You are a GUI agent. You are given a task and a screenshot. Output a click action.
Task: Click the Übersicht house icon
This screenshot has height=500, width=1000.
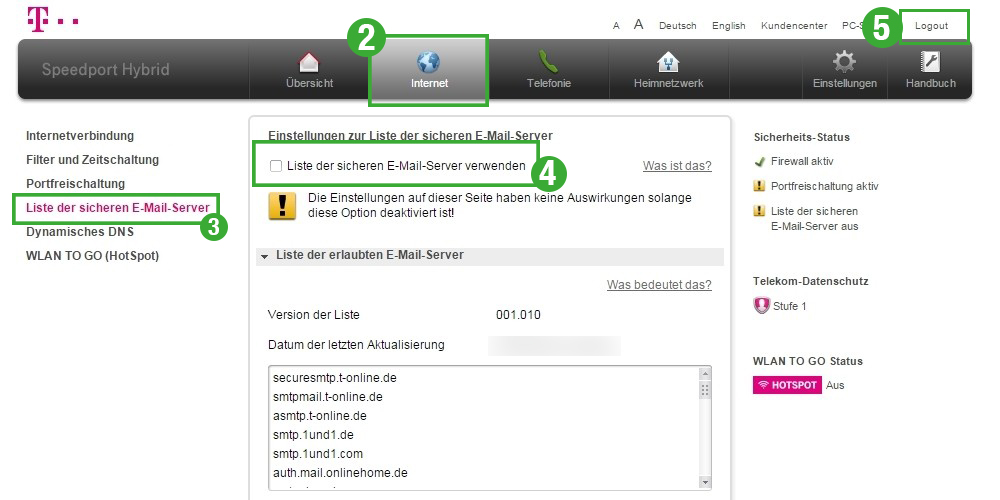[x=309, y=63]
